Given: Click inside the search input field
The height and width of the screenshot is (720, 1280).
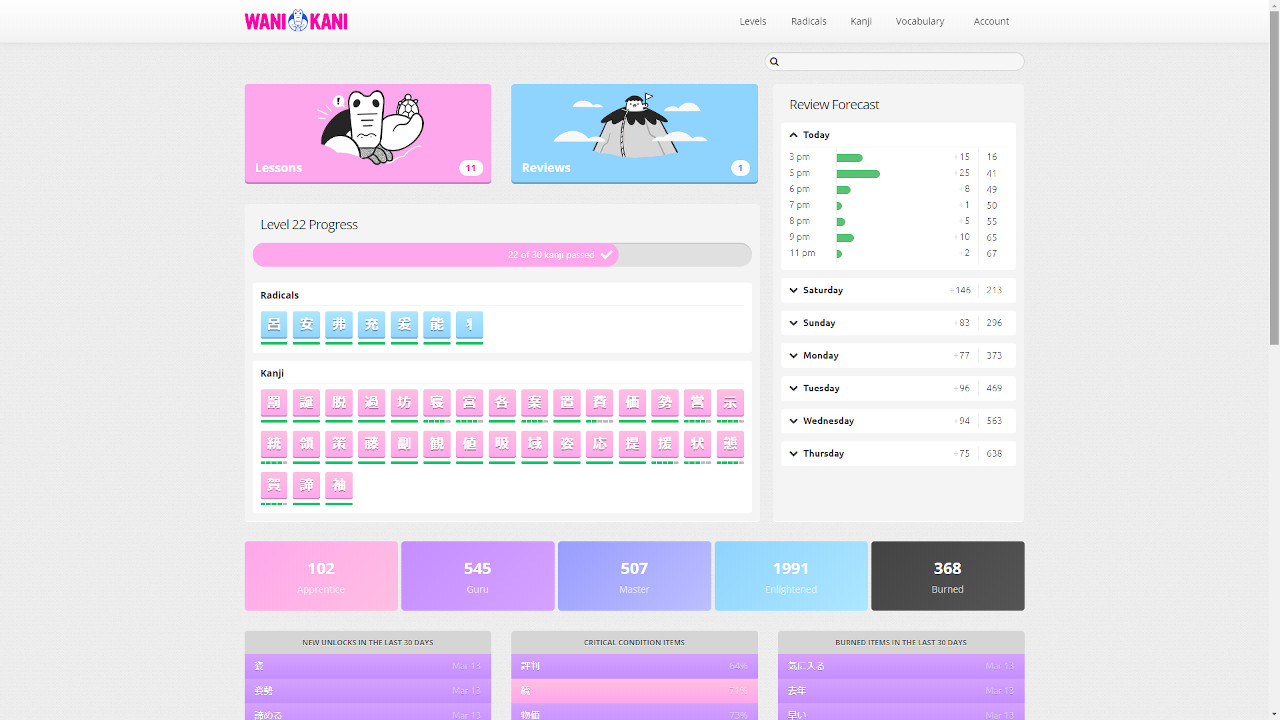Looking at the screenshot, I should tap(895, 61).
